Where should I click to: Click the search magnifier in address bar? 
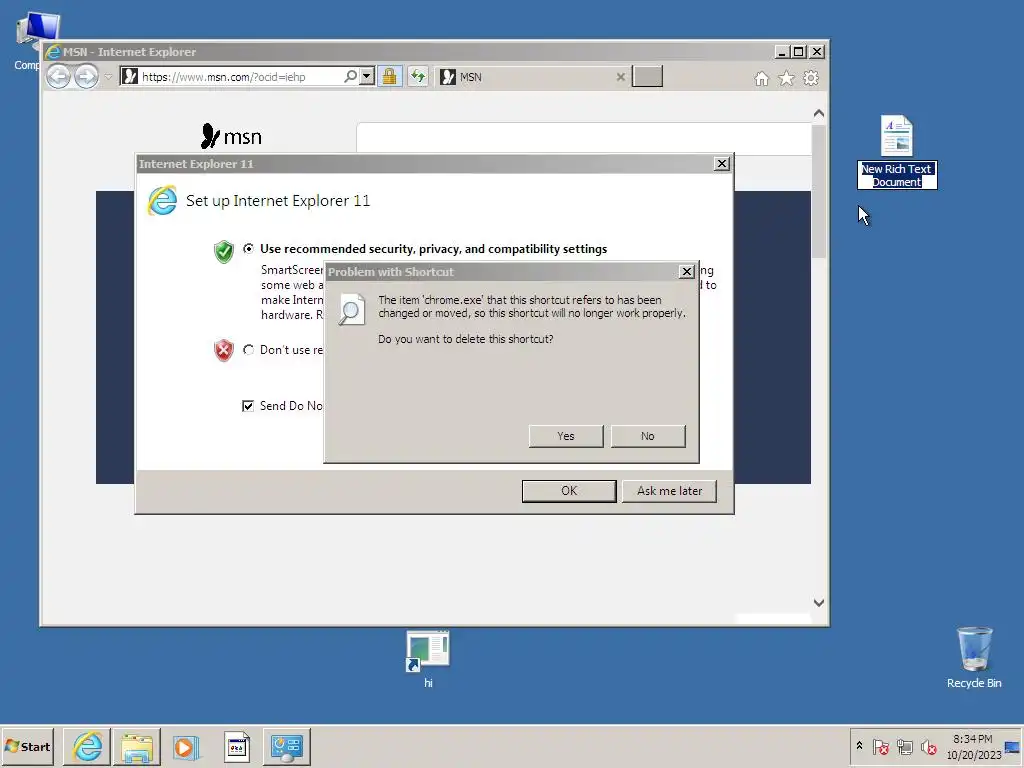point(351,77)
